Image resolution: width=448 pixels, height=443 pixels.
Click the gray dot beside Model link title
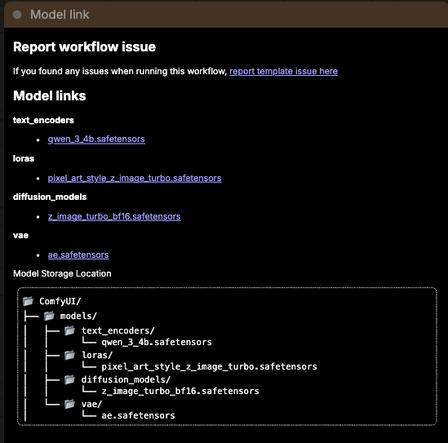[x=17, y=15]
